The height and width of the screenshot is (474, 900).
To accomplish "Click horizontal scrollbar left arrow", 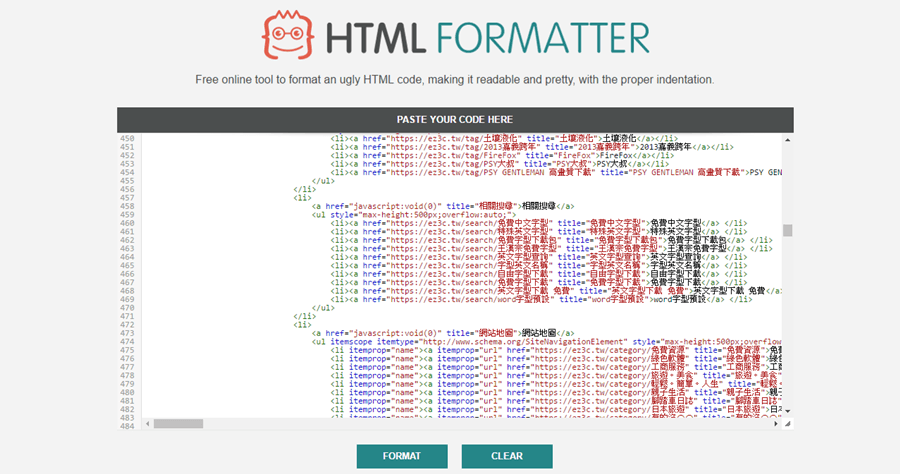I will click(x=148, y=424).
